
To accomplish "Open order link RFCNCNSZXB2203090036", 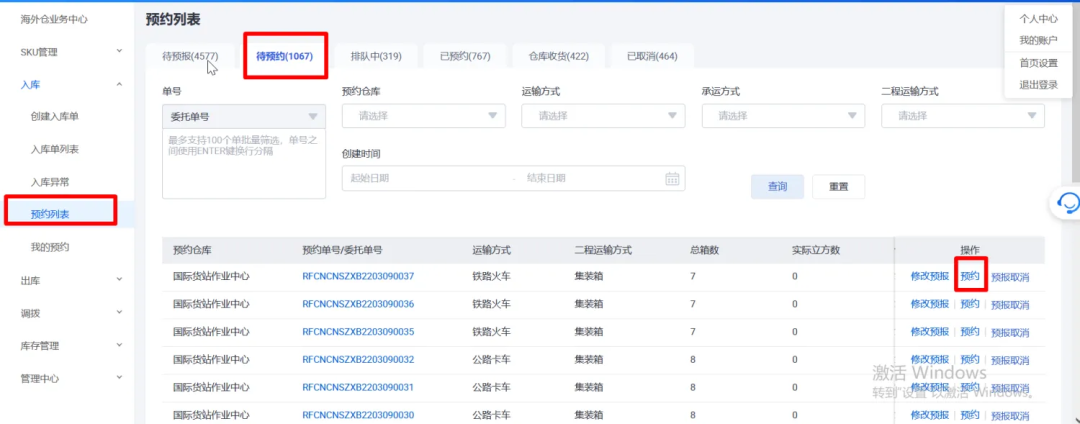I will [358, 304].
